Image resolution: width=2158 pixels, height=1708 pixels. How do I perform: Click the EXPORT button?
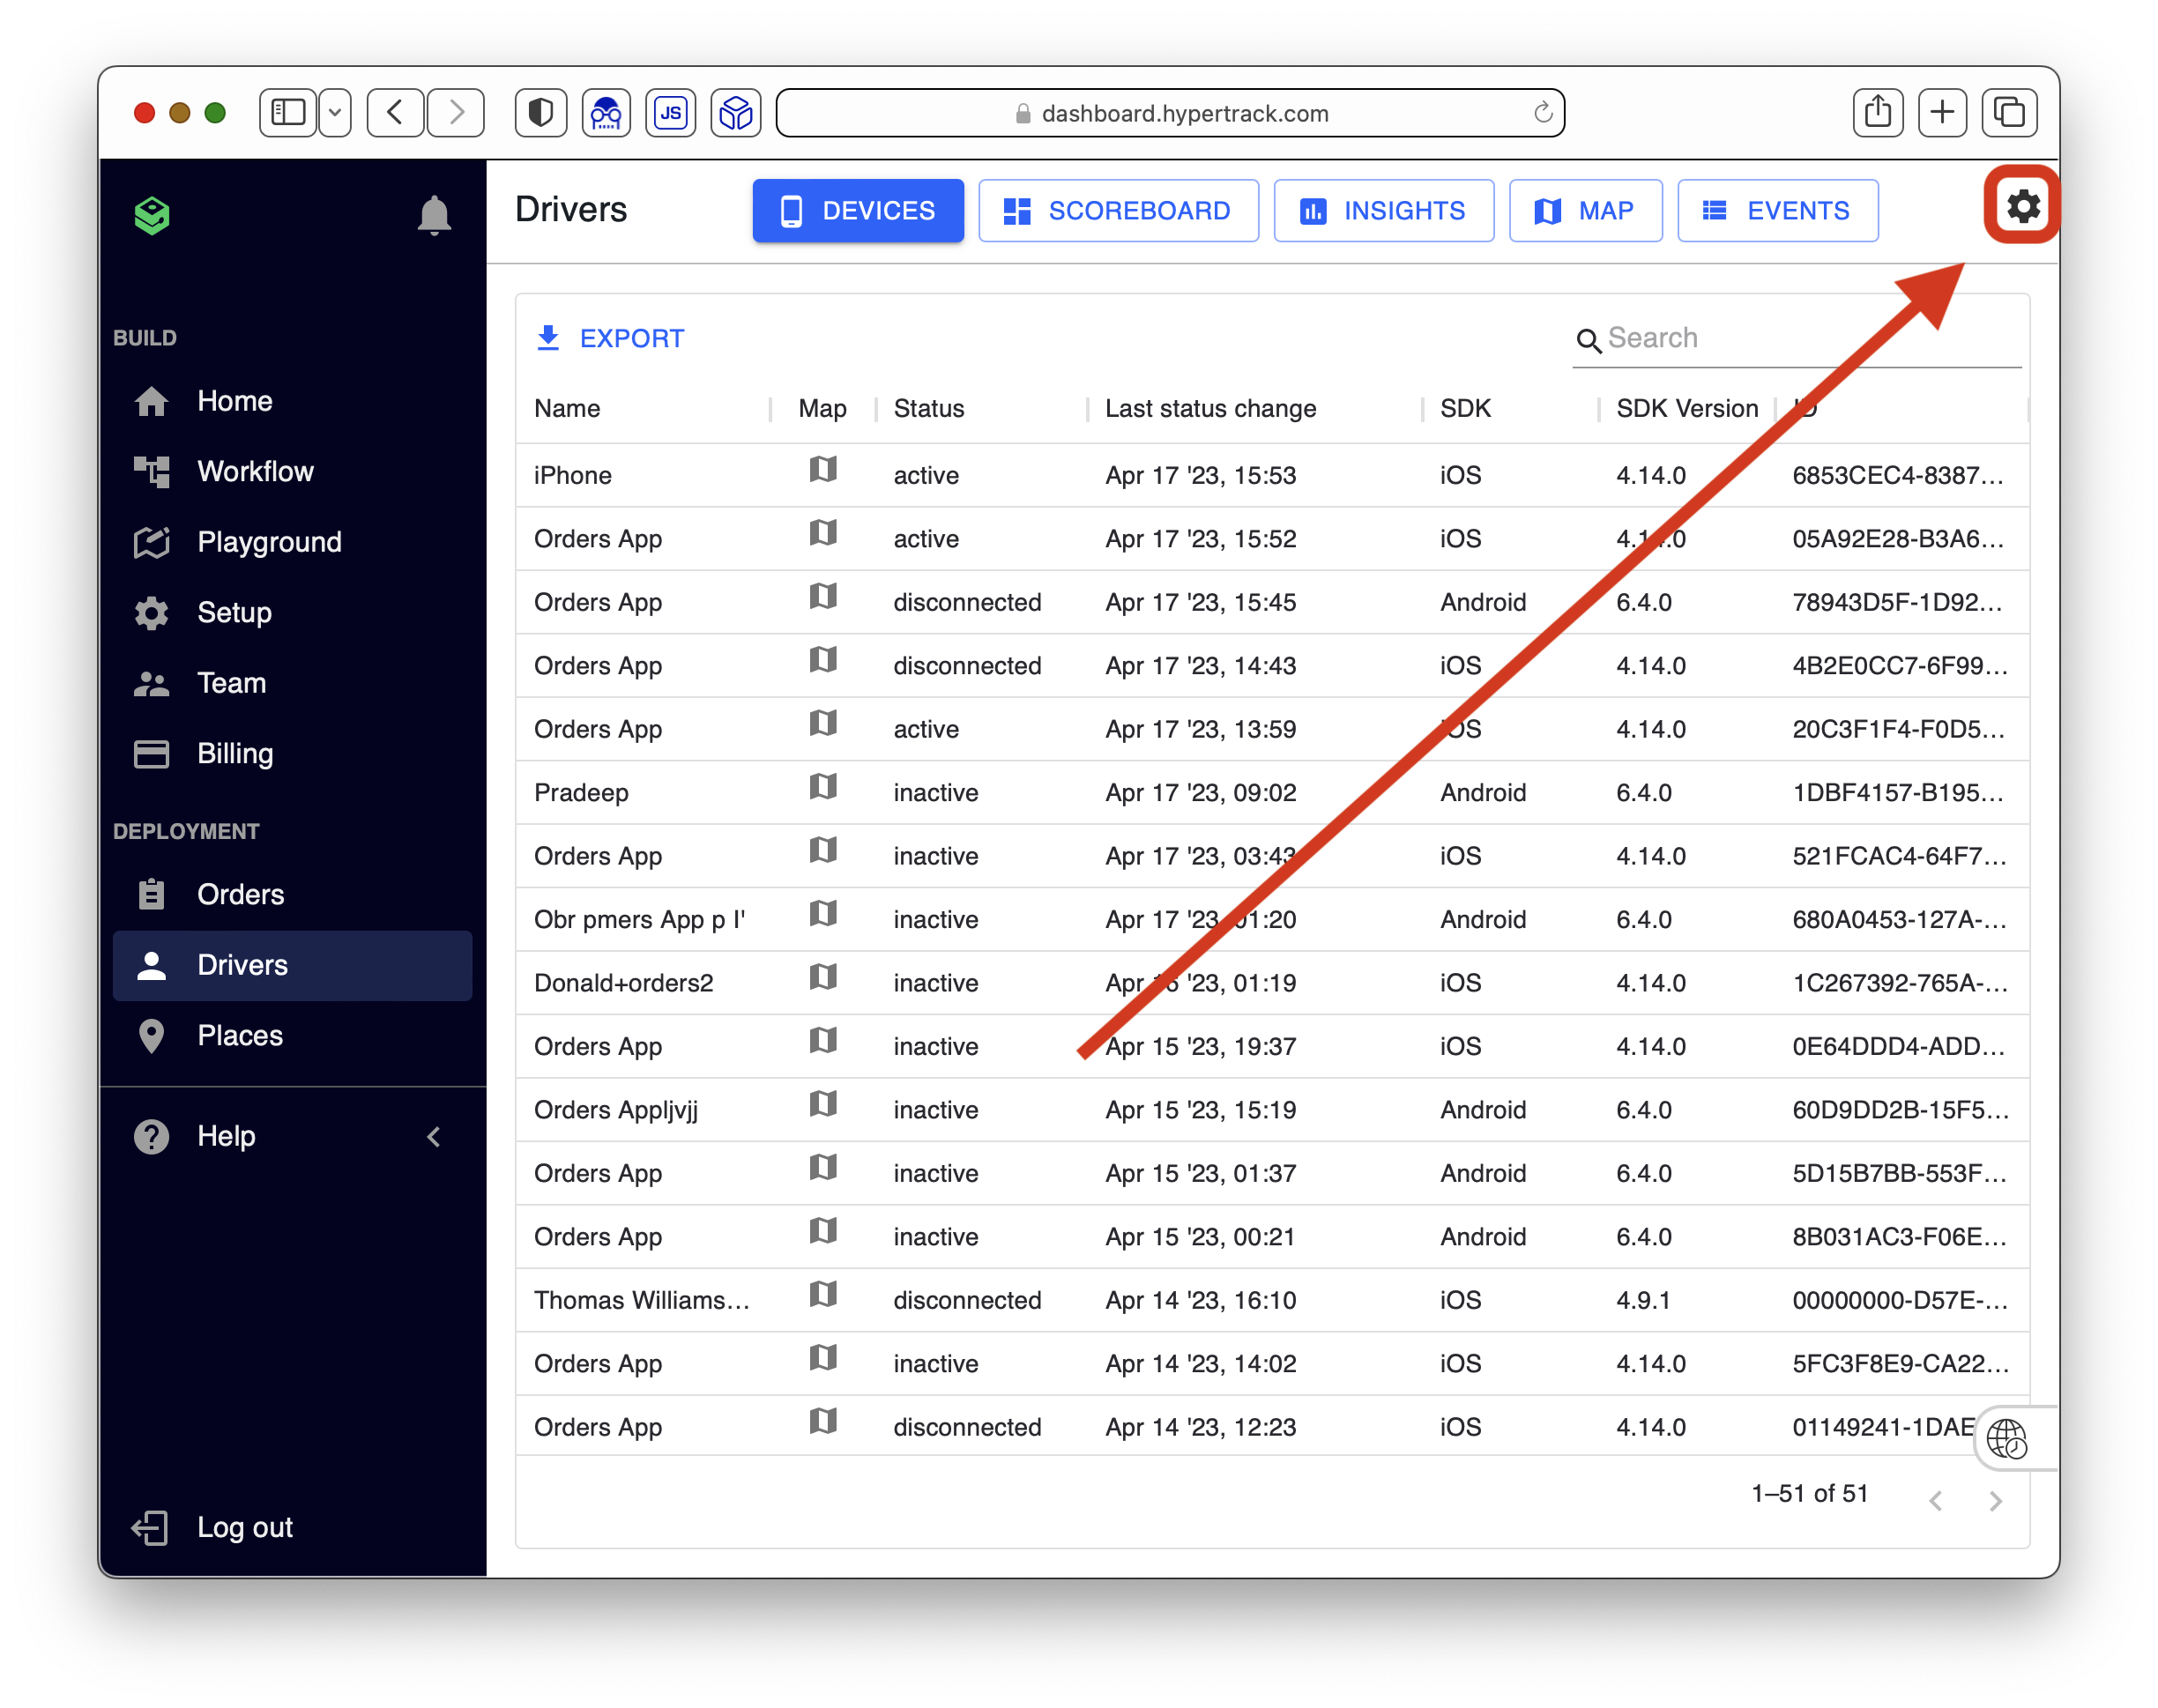tap(610, 338)
